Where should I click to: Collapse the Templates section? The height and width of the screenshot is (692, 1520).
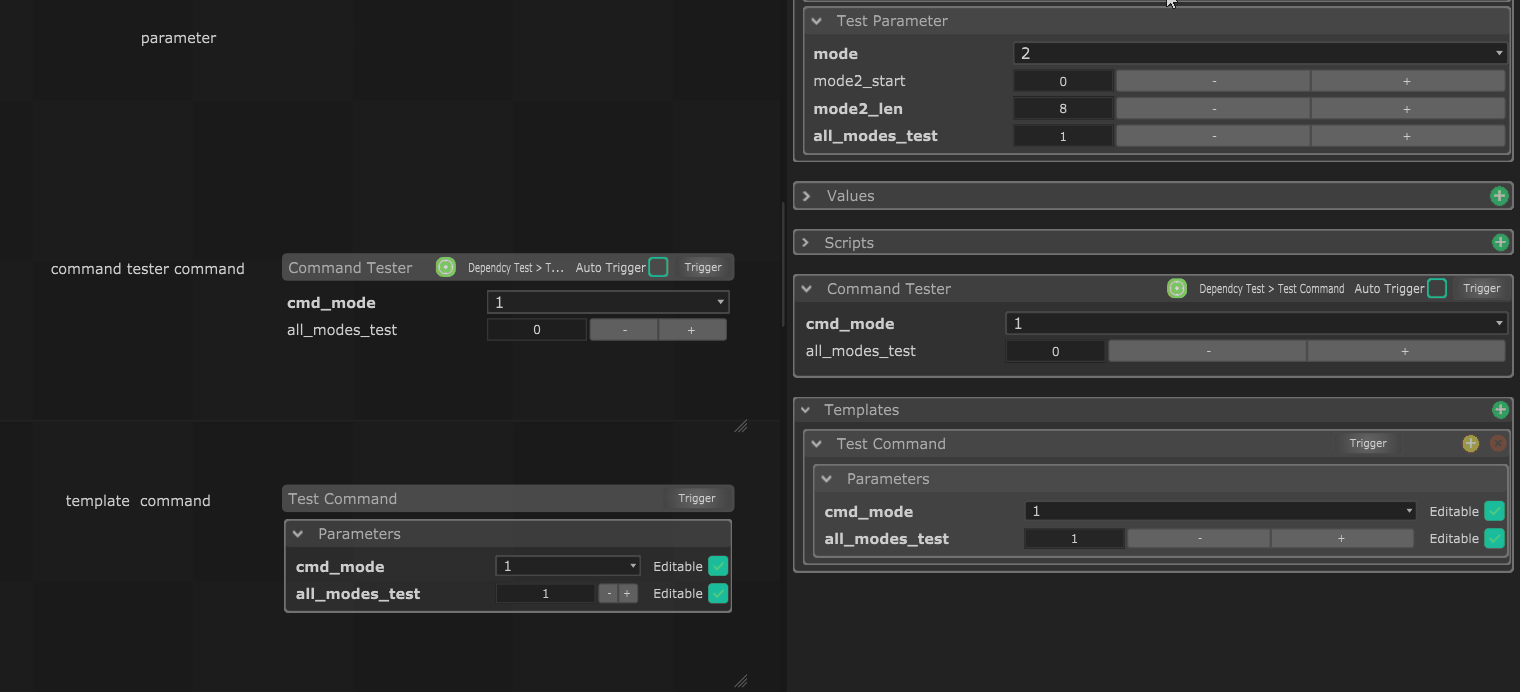pos(806,410)
